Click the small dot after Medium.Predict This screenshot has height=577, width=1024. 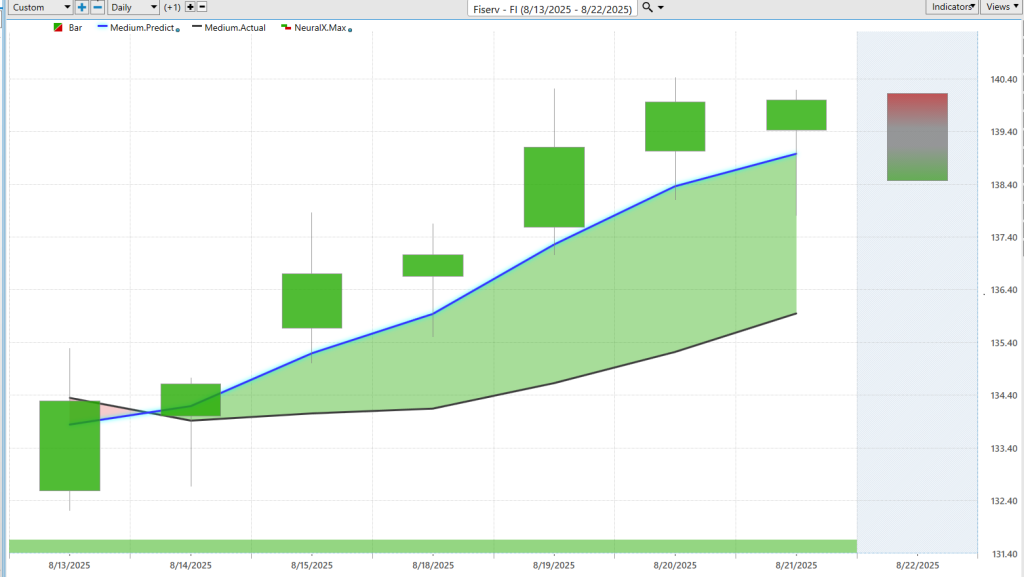(x=178, y=30)
